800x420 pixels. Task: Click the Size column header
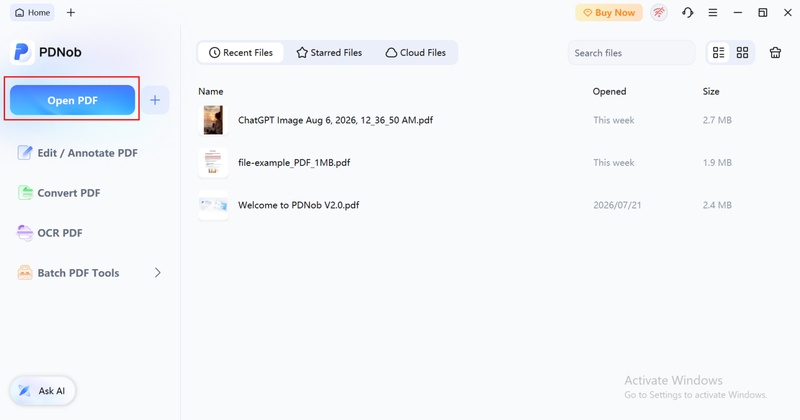coord(711,91)
